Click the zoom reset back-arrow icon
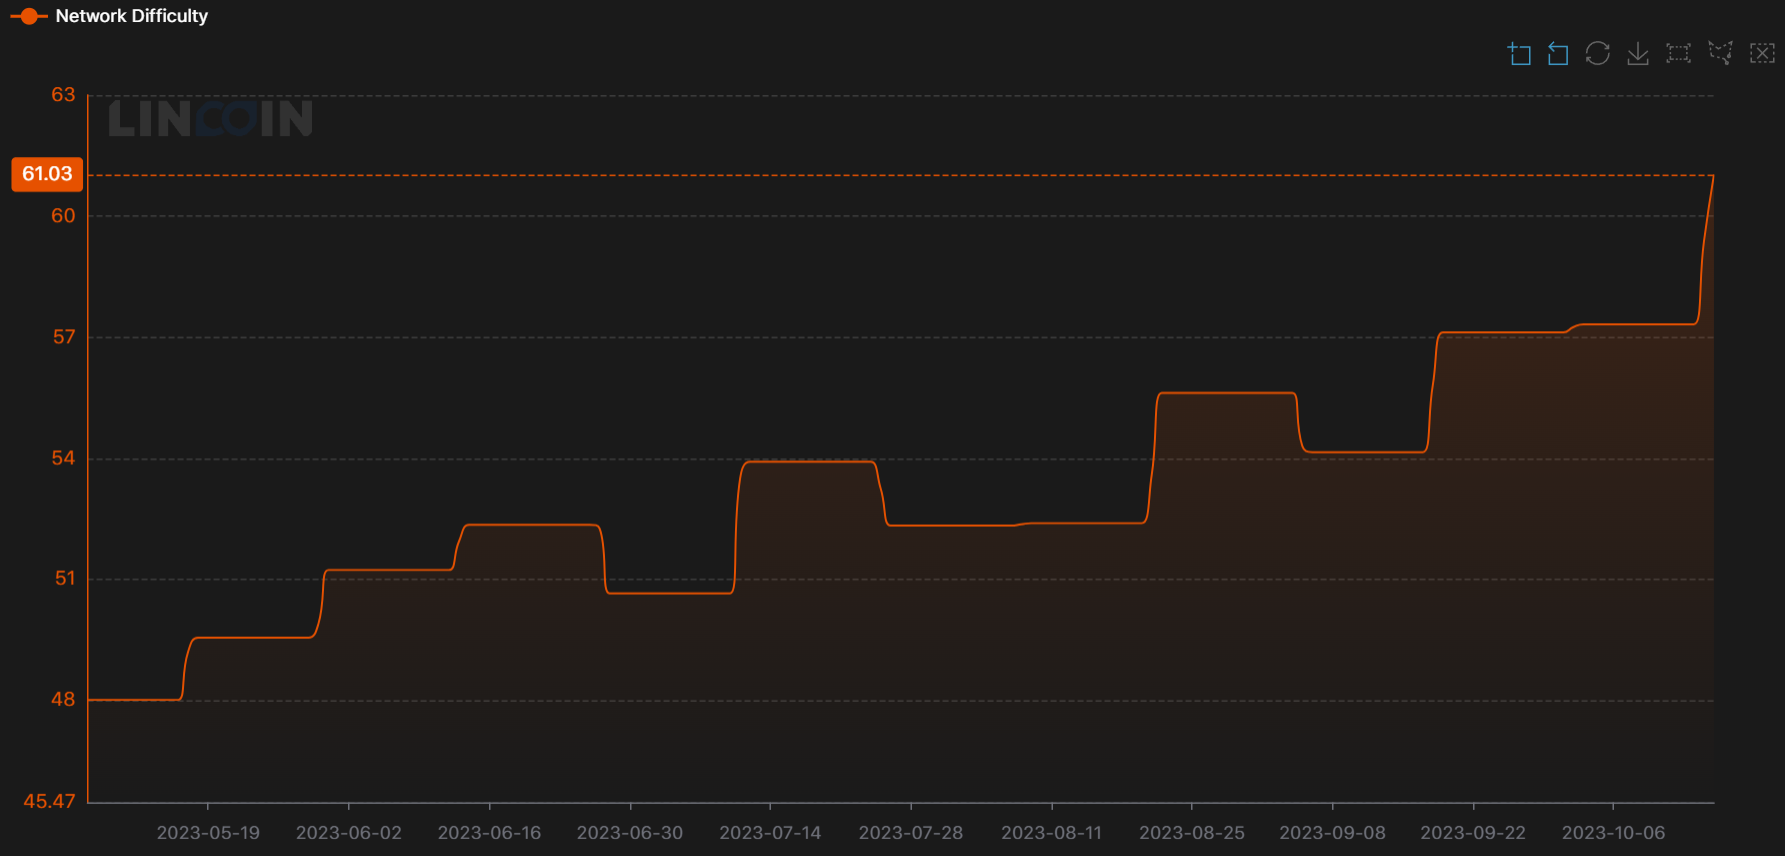The height and width of the screenshot is (856, 1785). point(1558,53)
